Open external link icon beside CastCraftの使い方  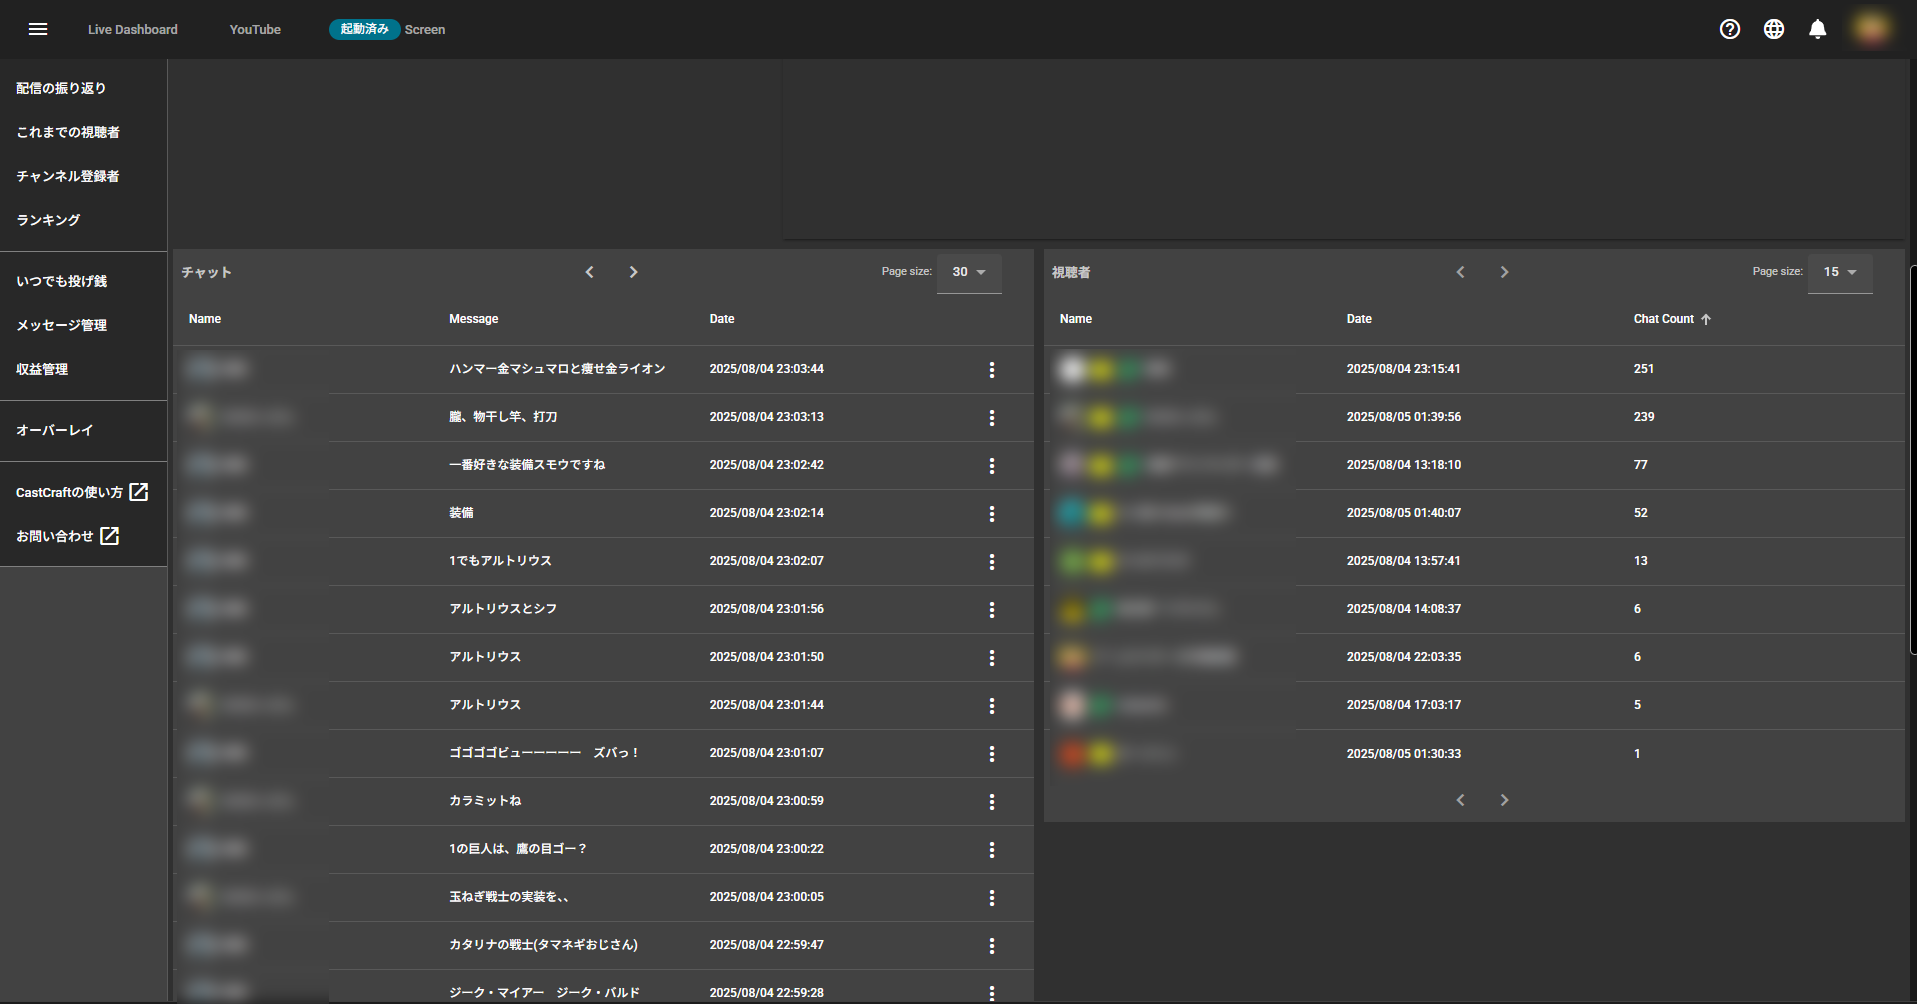tap(139, 492)
